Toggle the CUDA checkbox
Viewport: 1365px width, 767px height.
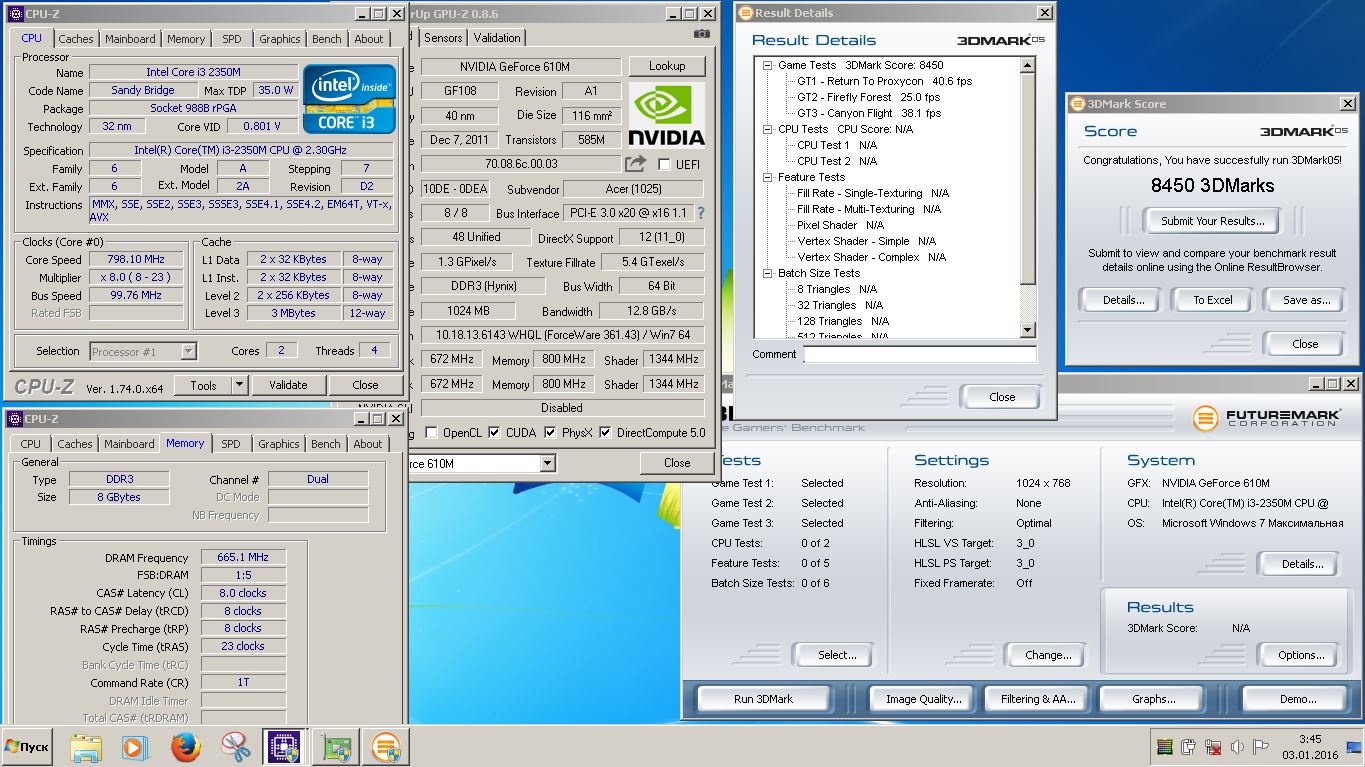[x=495, y=433]
